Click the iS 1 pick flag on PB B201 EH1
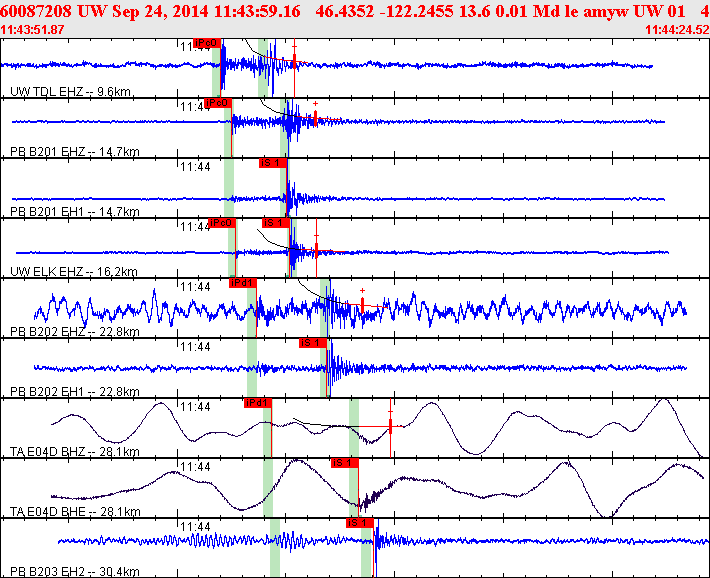 [x=272, y=163]
